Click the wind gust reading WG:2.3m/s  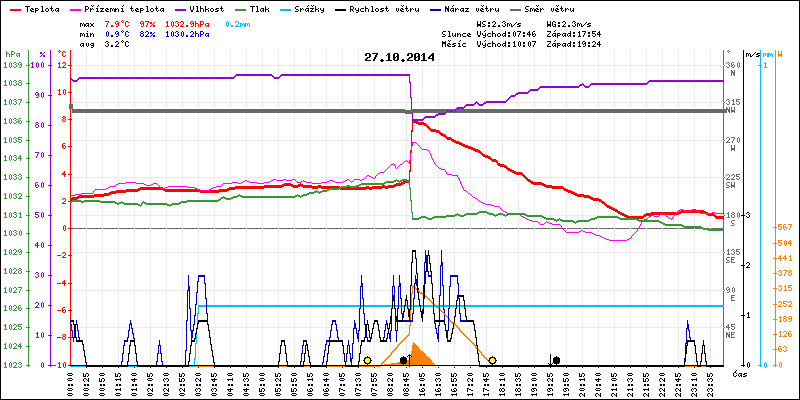569,24
